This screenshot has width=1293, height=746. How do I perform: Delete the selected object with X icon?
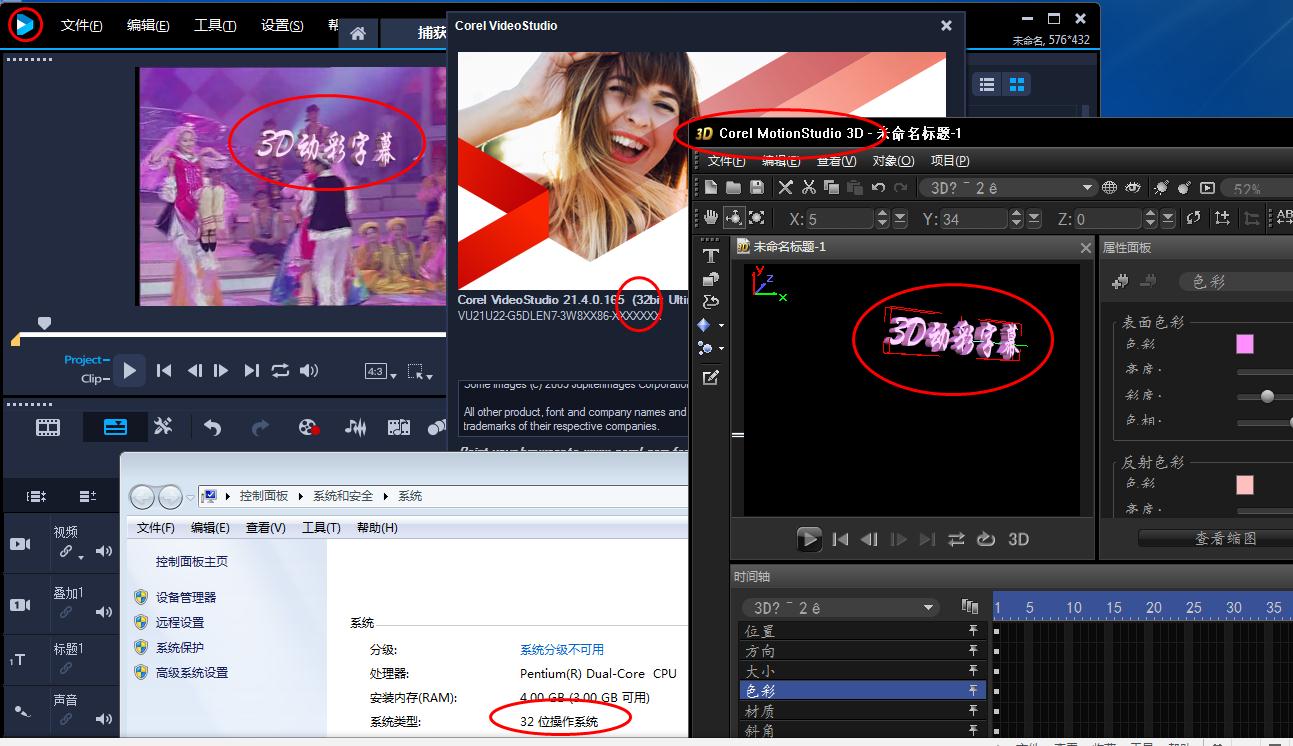coord(785,187)
